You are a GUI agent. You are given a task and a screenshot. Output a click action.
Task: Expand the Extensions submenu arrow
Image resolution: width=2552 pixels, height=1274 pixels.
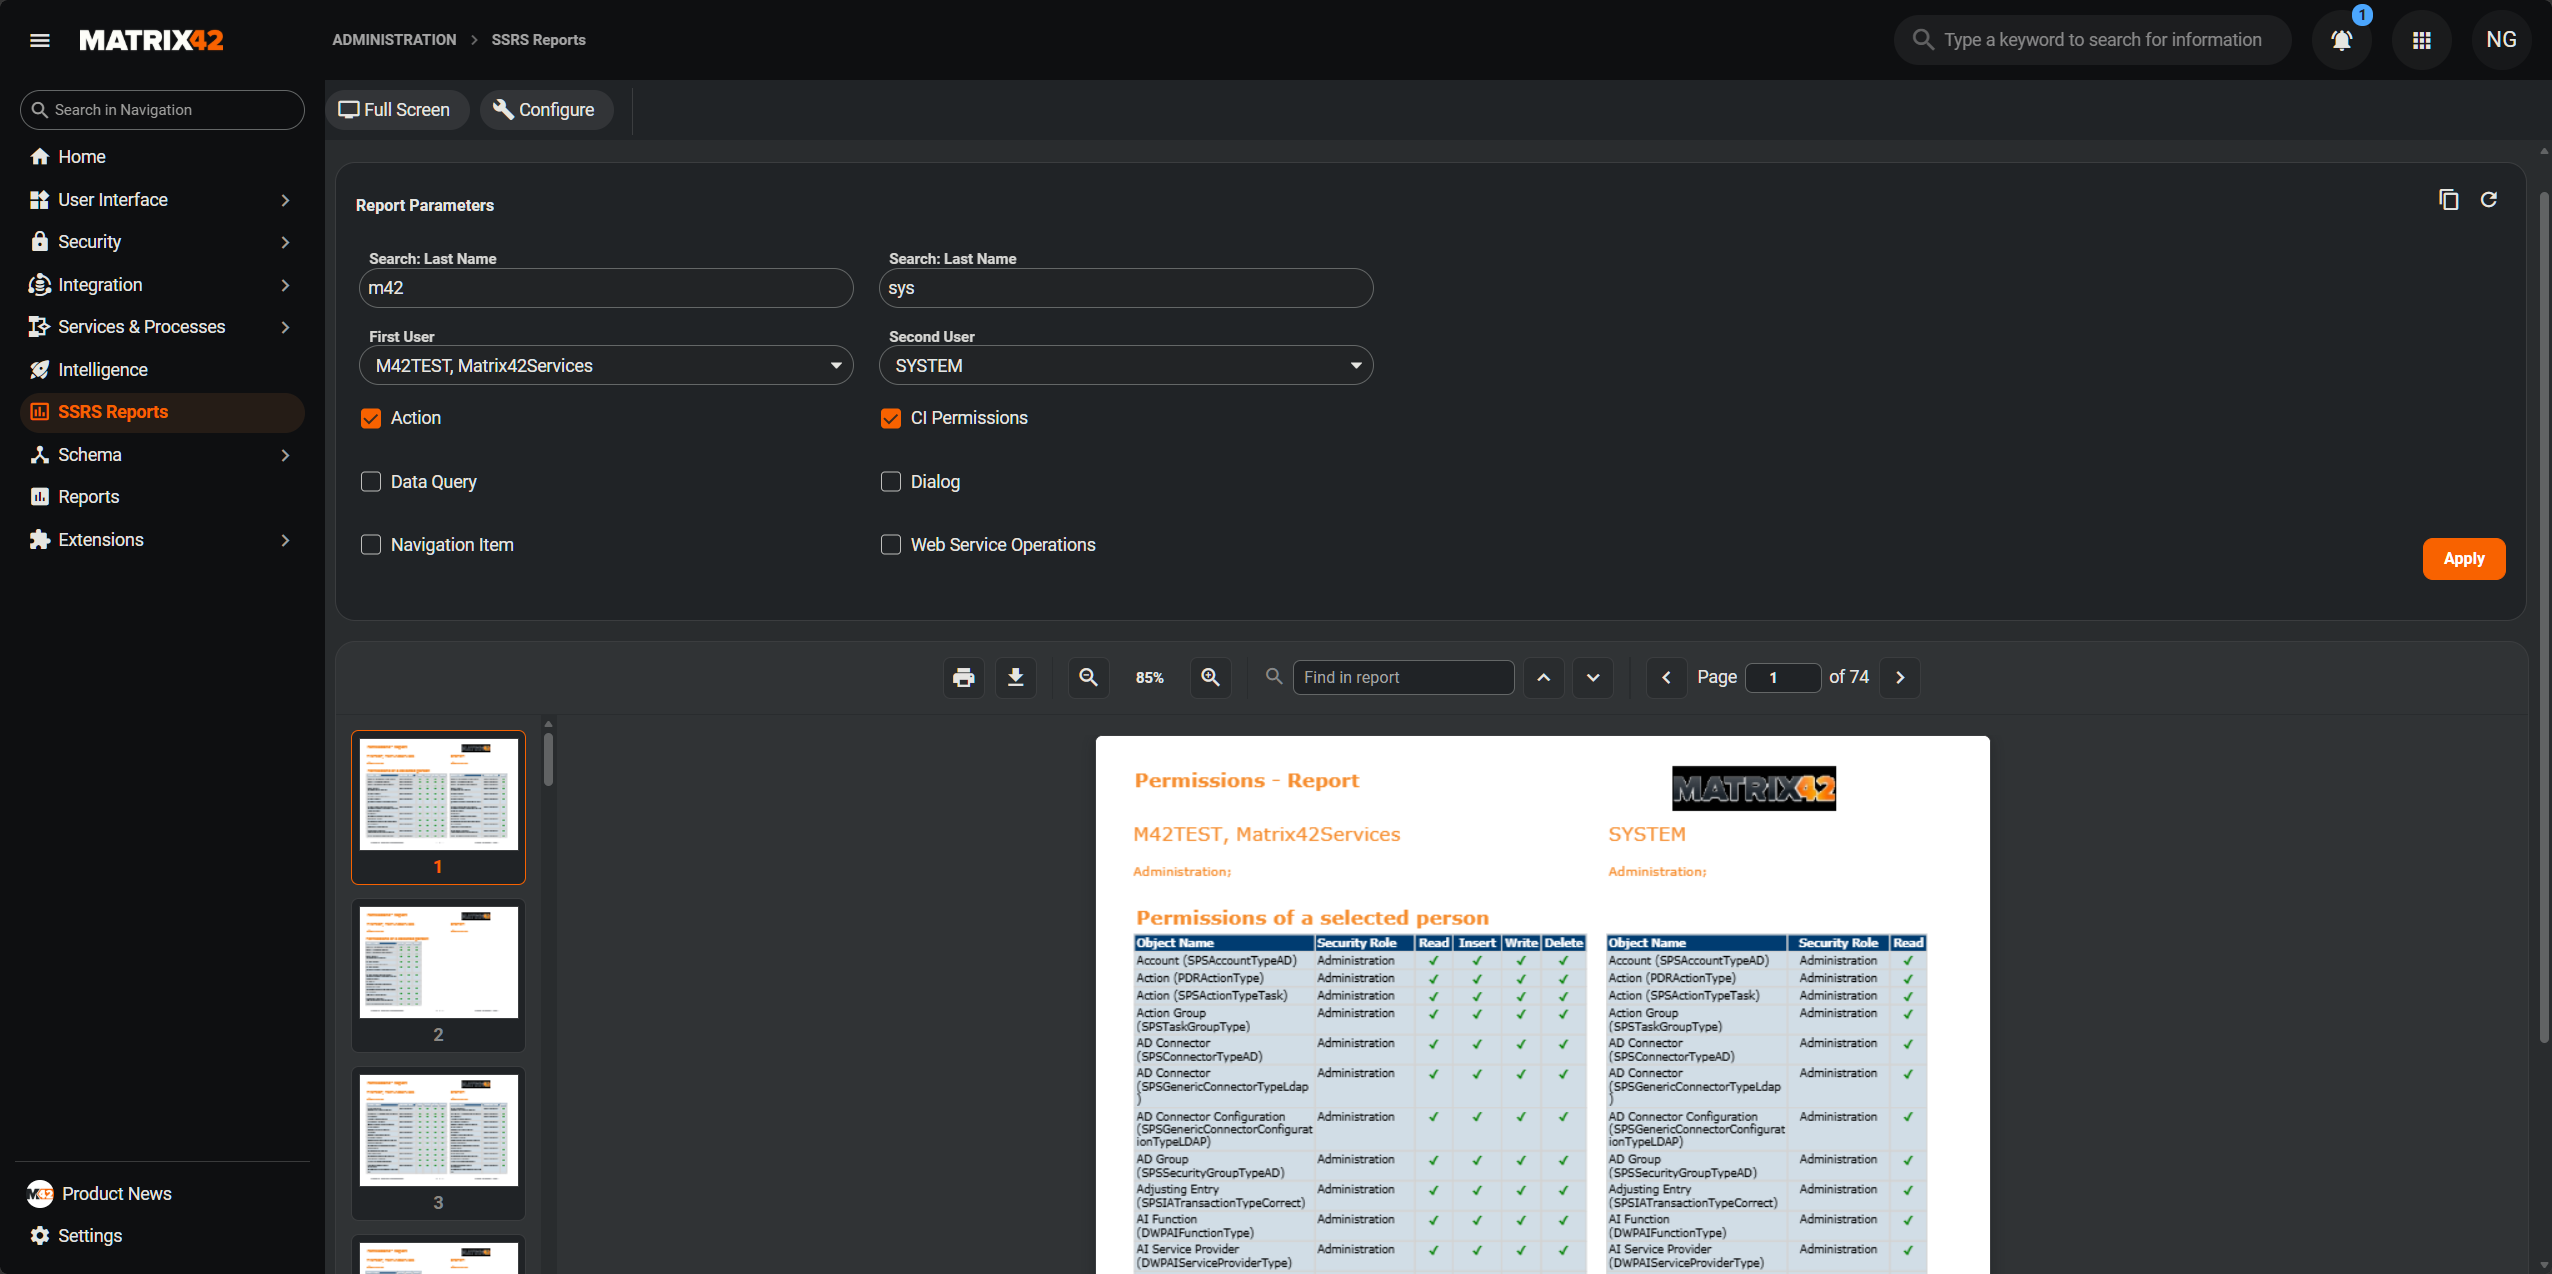(x=286, y=540)
